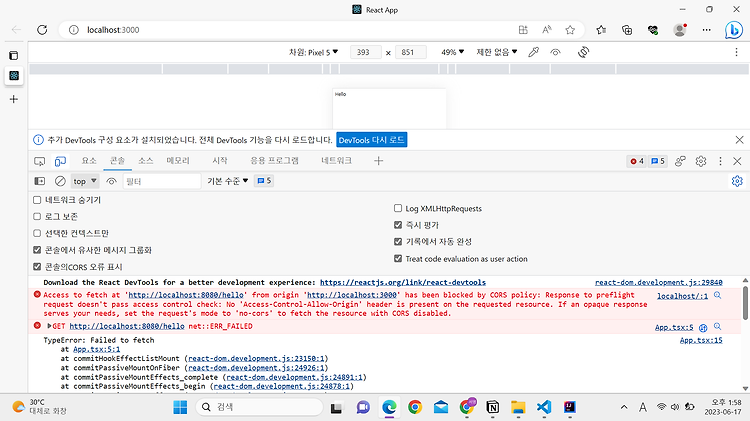Viewport: 750px width, 421px height.
Task: Toggle device emulation in DevTools
Action: pyautogui.click(x=60, y=161)
